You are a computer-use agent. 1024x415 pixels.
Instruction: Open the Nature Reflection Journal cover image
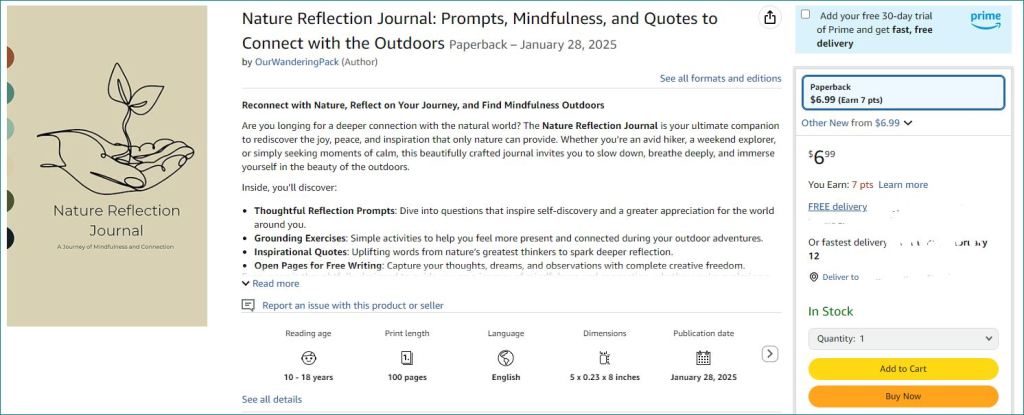107,165
